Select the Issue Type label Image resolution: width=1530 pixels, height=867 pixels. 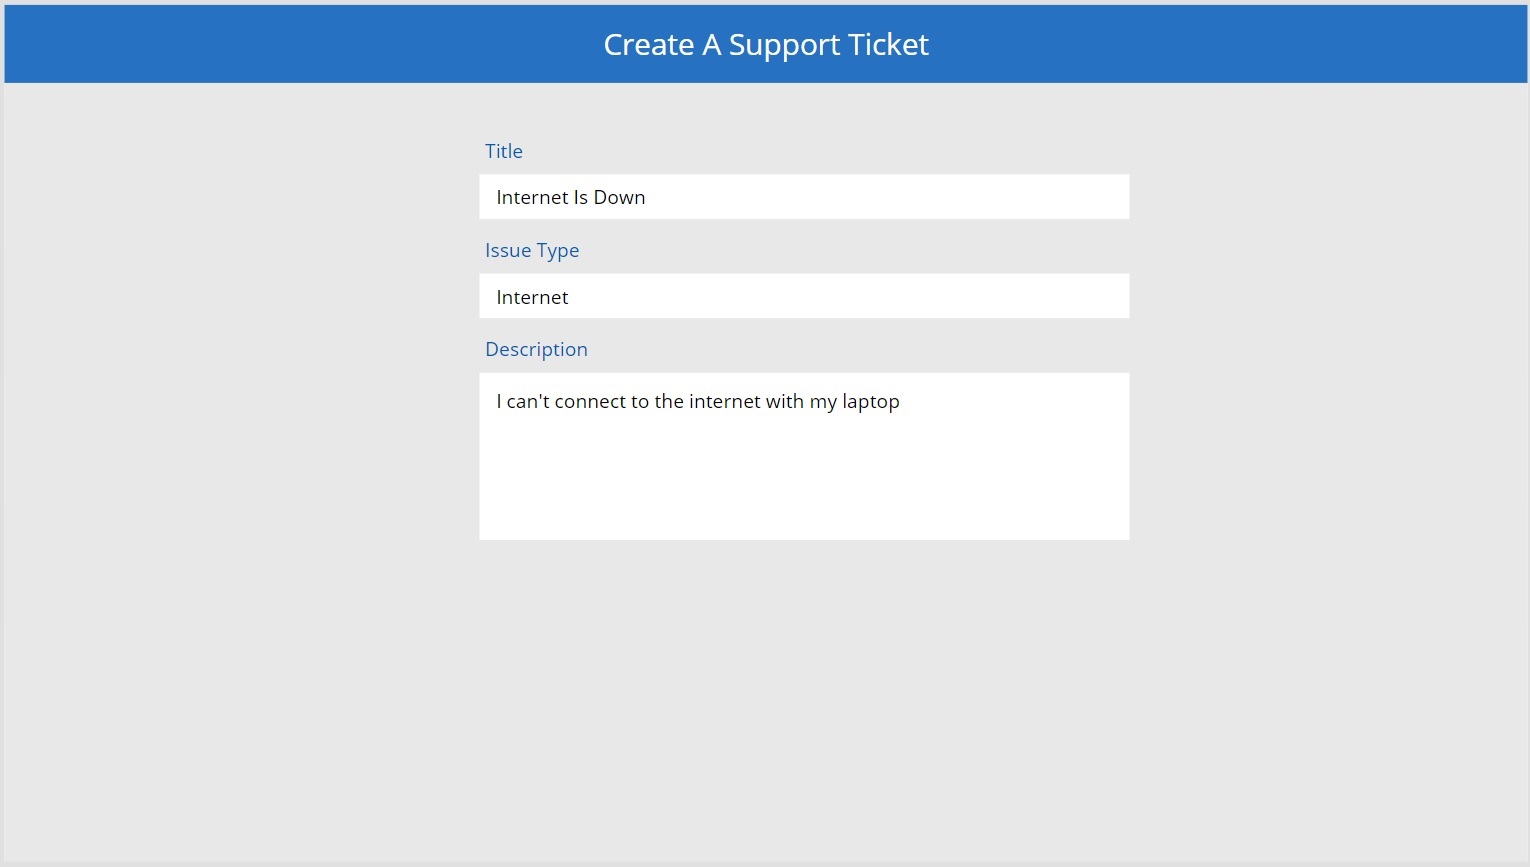coord(532,250)
